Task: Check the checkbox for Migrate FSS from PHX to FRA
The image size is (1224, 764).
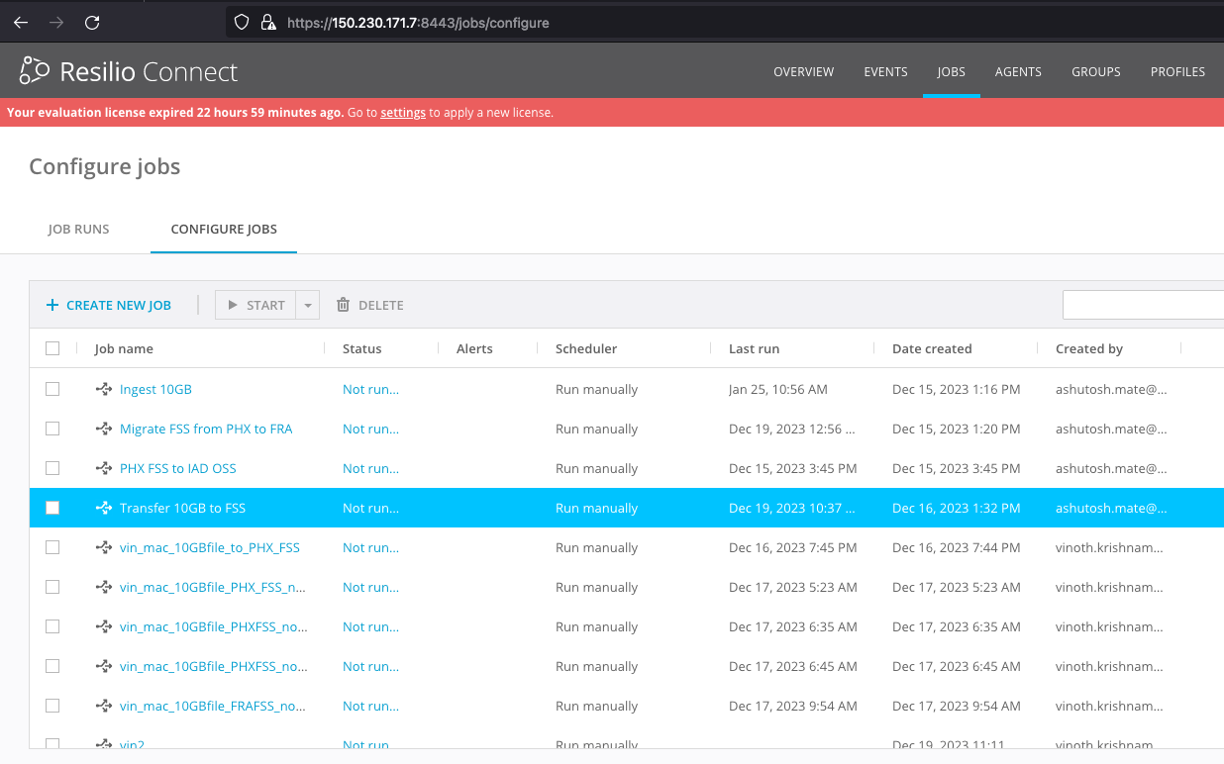Action: point(53,428)
